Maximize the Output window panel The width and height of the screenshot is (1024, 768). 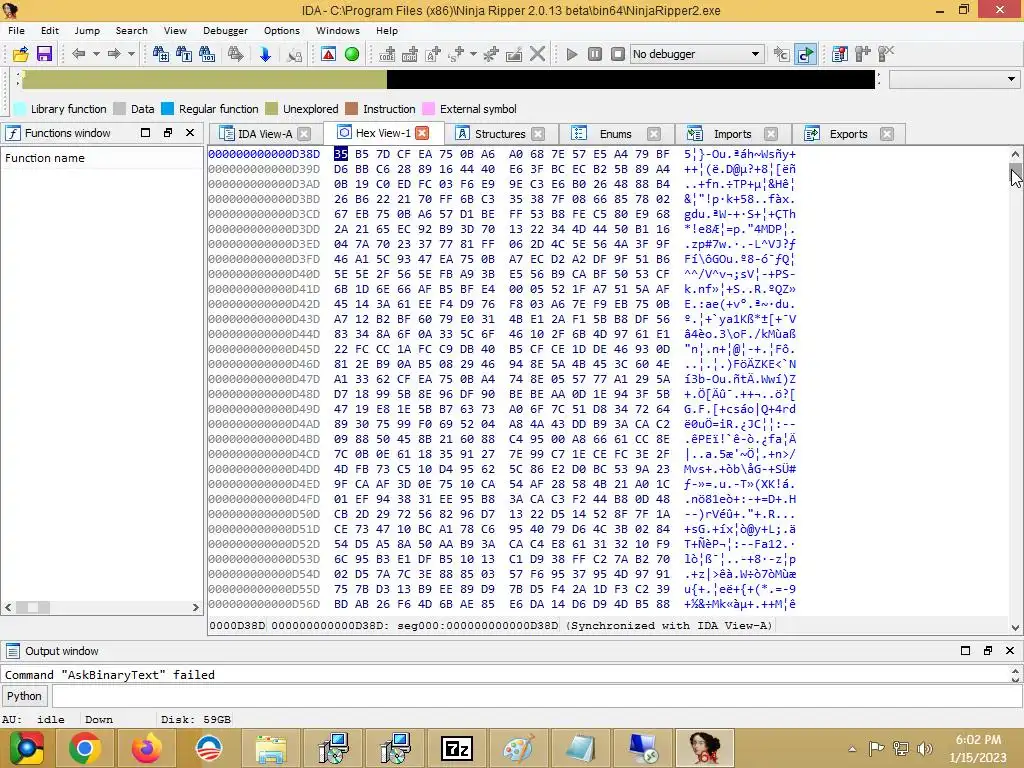[x=965, y=650]
